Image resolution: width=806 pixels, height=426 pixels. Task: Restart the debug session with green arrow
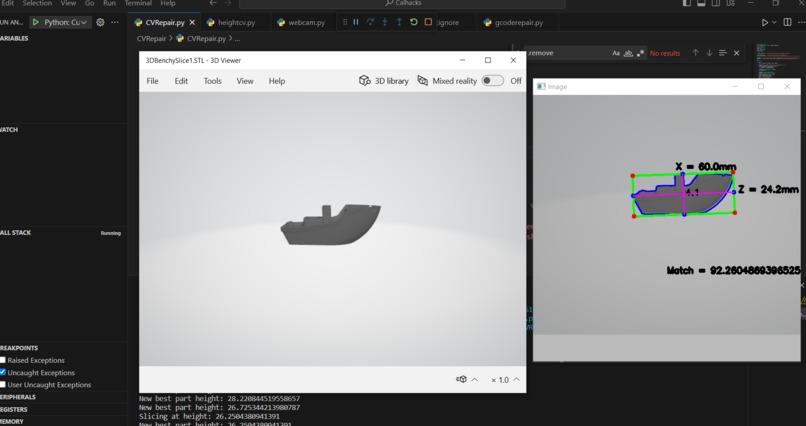(413, 22)
